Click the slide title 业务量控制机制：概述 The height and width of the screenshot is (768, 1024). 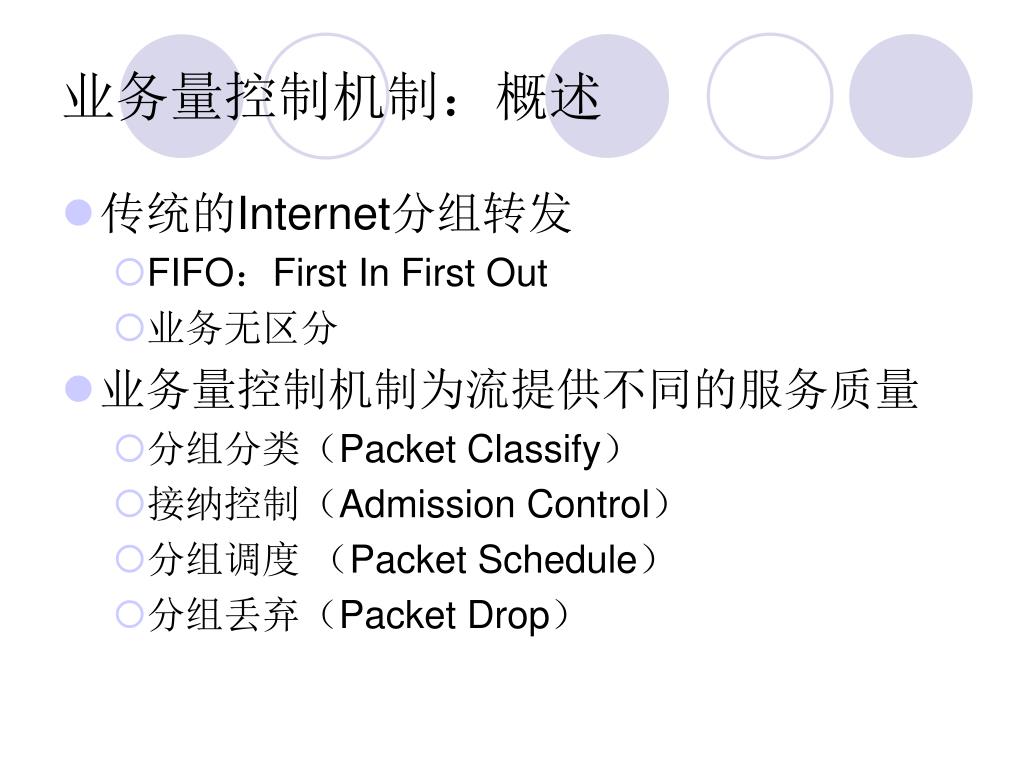[332, 97]
